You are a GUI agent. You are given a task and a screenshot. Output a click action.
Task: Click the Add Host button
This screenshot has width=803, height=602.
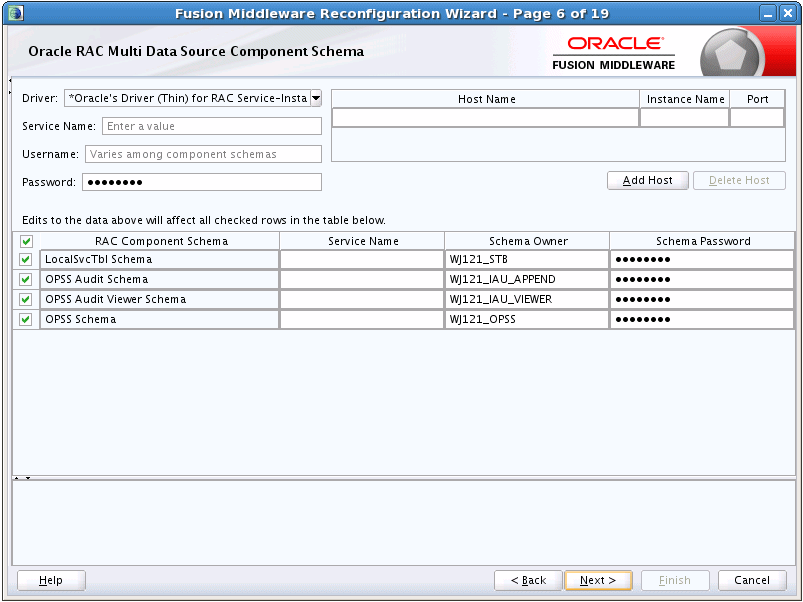(647, 180)
